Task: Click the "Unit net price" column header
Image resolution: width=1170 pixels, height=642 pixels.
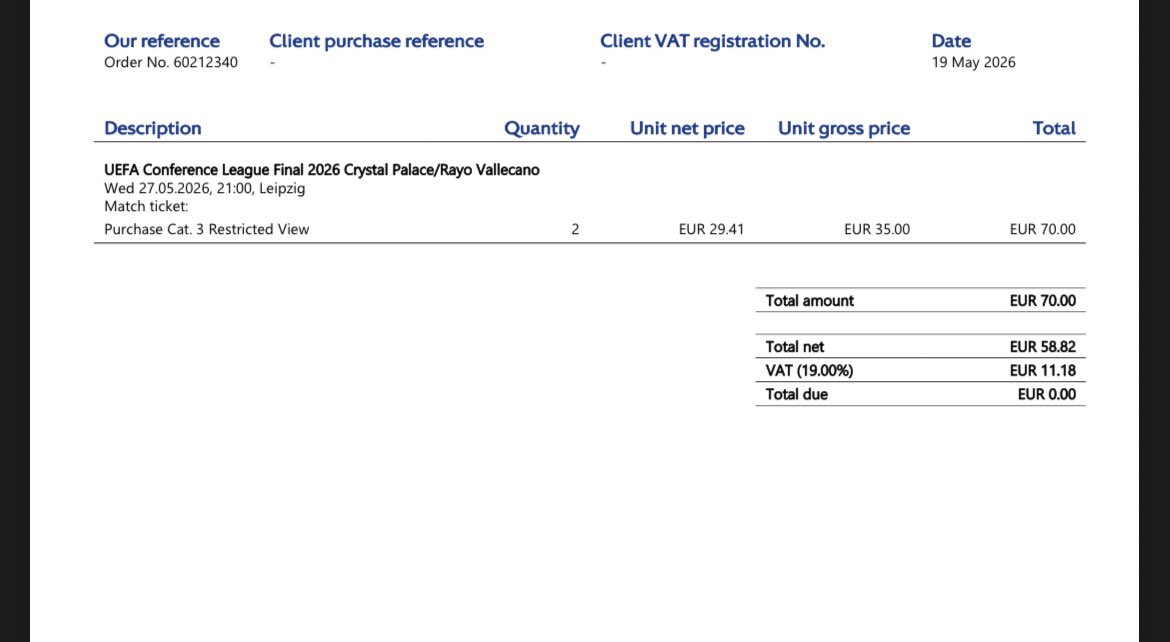Action: (x=687, y=128)
